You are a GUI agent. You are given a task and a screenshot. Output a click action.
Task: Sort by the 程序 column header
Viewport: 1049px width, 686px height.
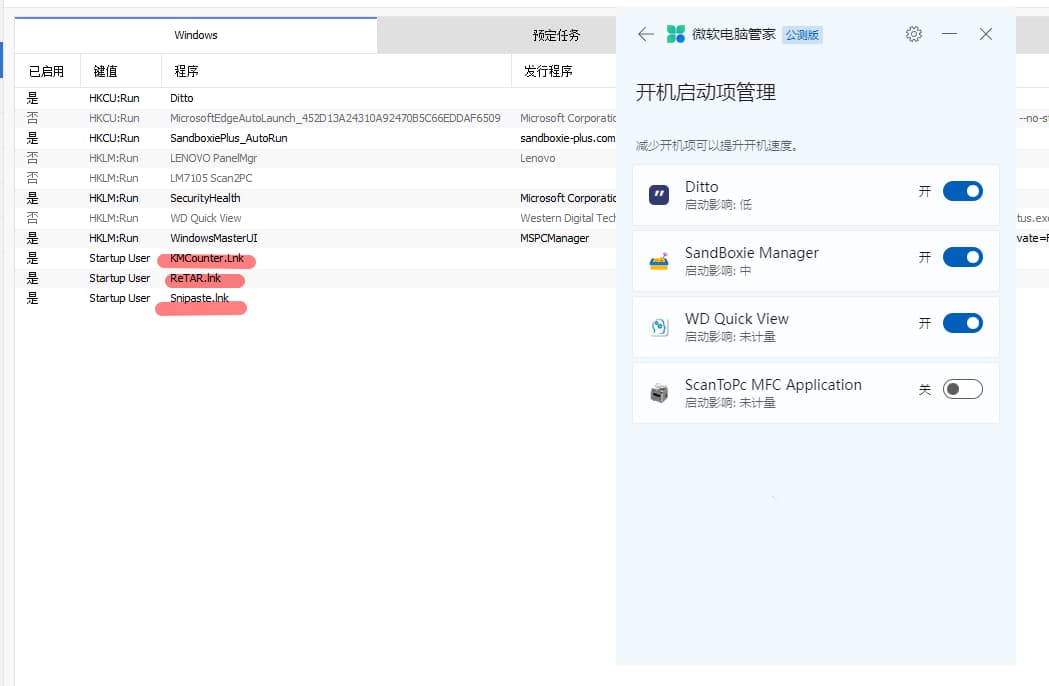click(x=186, y=71)
